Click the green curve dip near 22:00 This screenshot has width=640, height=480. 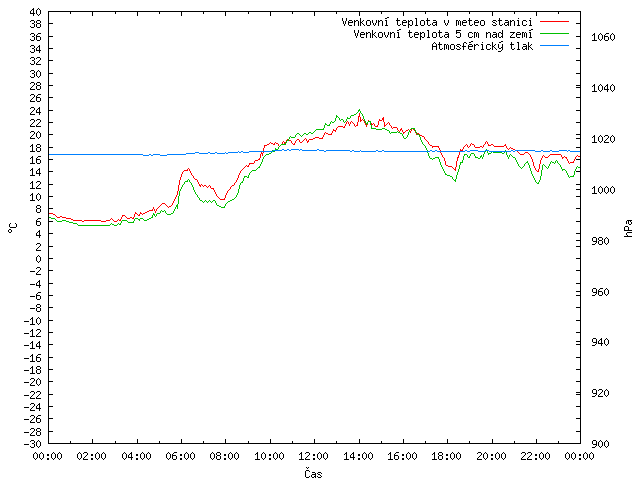coord(538,183)
